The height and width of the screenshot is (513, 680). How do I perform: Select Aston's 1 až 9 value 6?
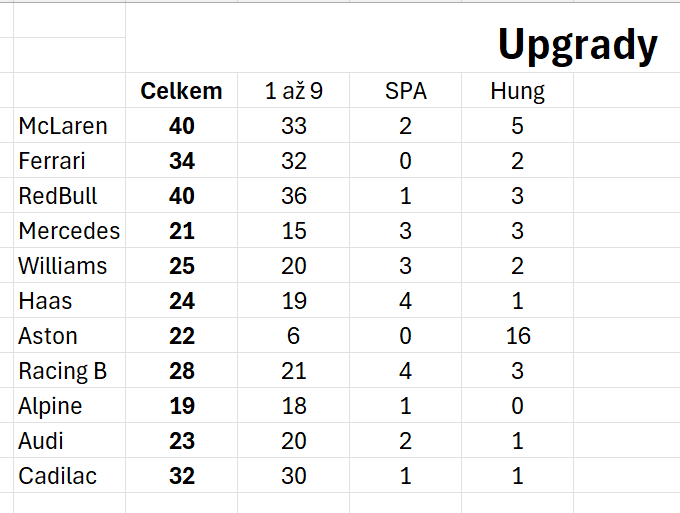[x=294, y=336]
